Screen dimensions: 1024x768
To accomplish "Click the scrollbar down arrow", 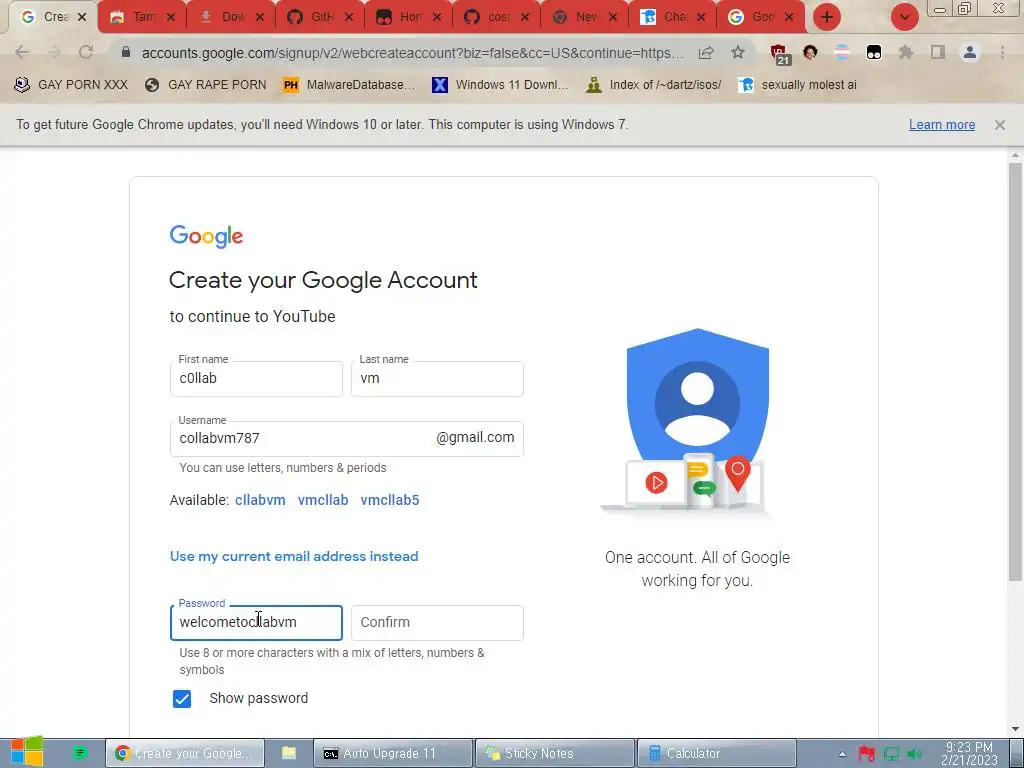I will (1015, 729).
